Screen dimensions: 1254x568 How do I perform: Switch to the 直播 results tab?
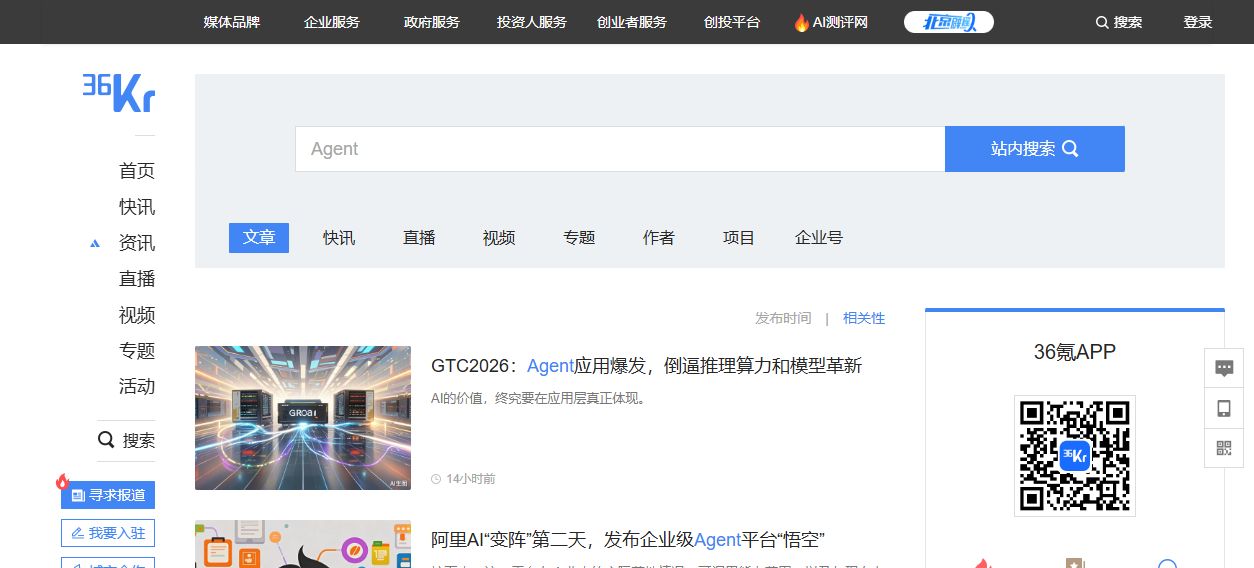[x=419, y=238]
